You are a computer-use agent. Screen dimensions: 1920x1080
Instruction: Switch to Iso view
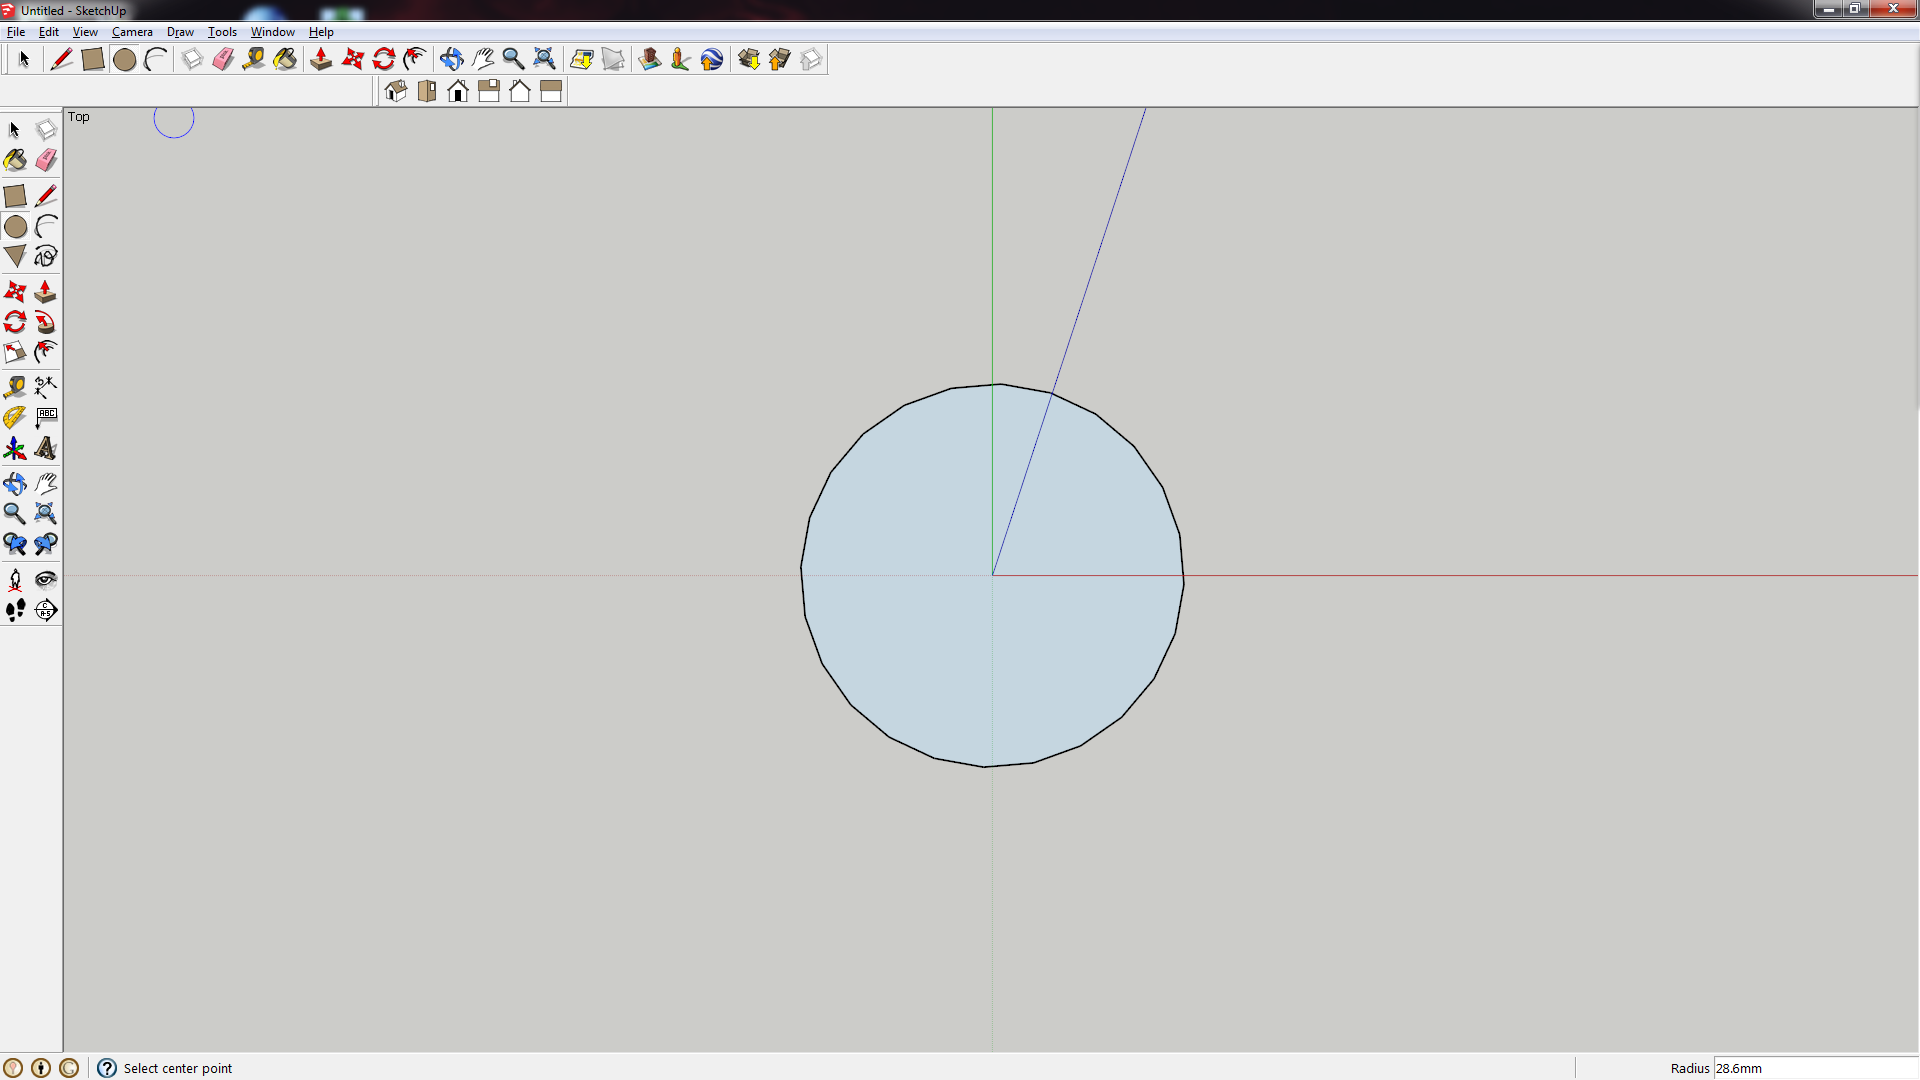point(396,92)
